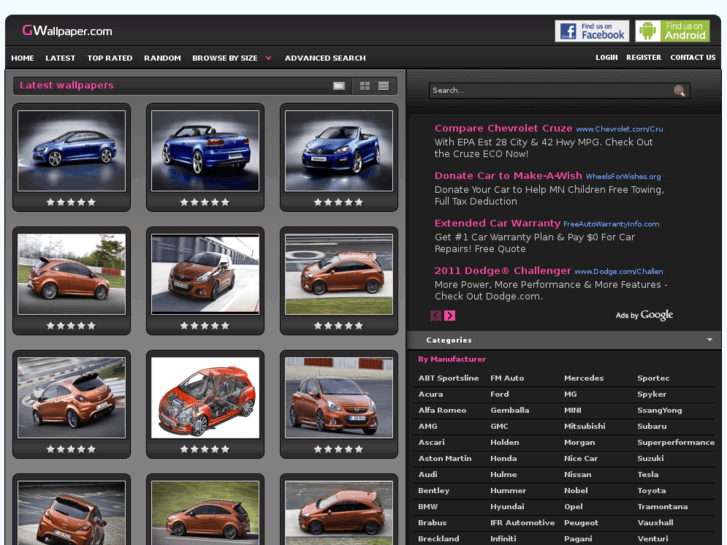Open the orange car cutaway thumbnail
This screenshot has width=727, height=545.
point(205,397)
